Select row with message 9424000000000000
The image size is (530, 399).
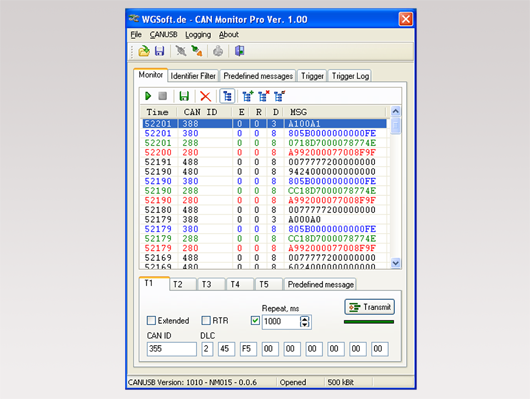(x=264, y=172)
